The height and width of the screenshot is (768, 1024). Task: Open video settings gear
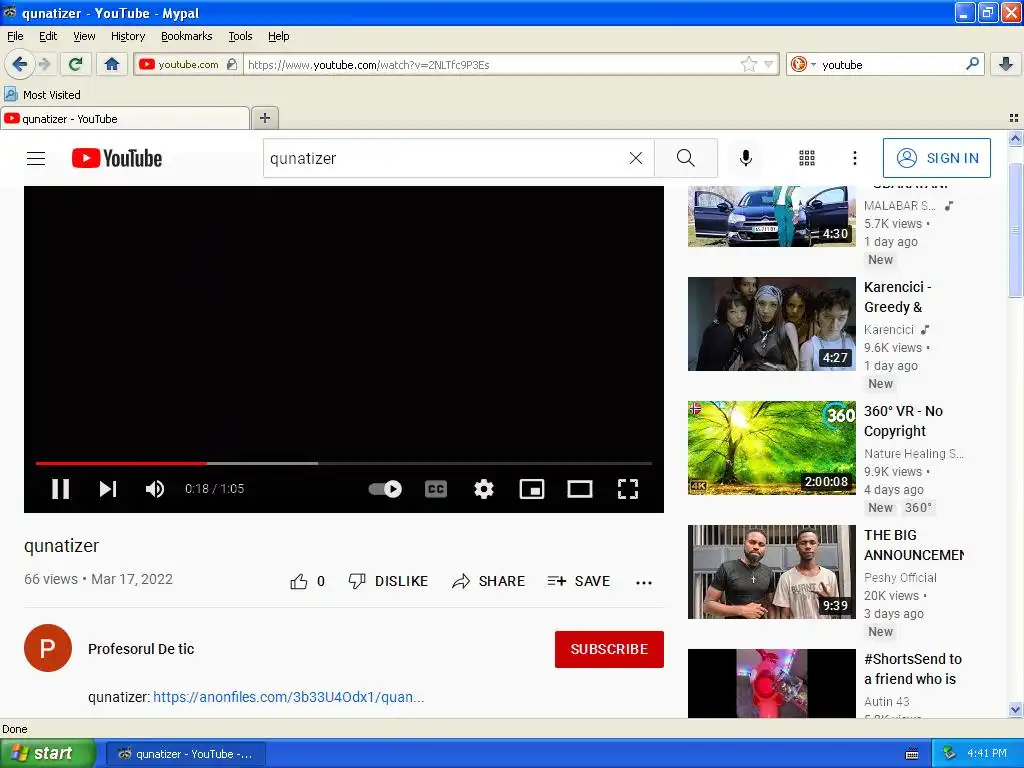coord(484,488)
